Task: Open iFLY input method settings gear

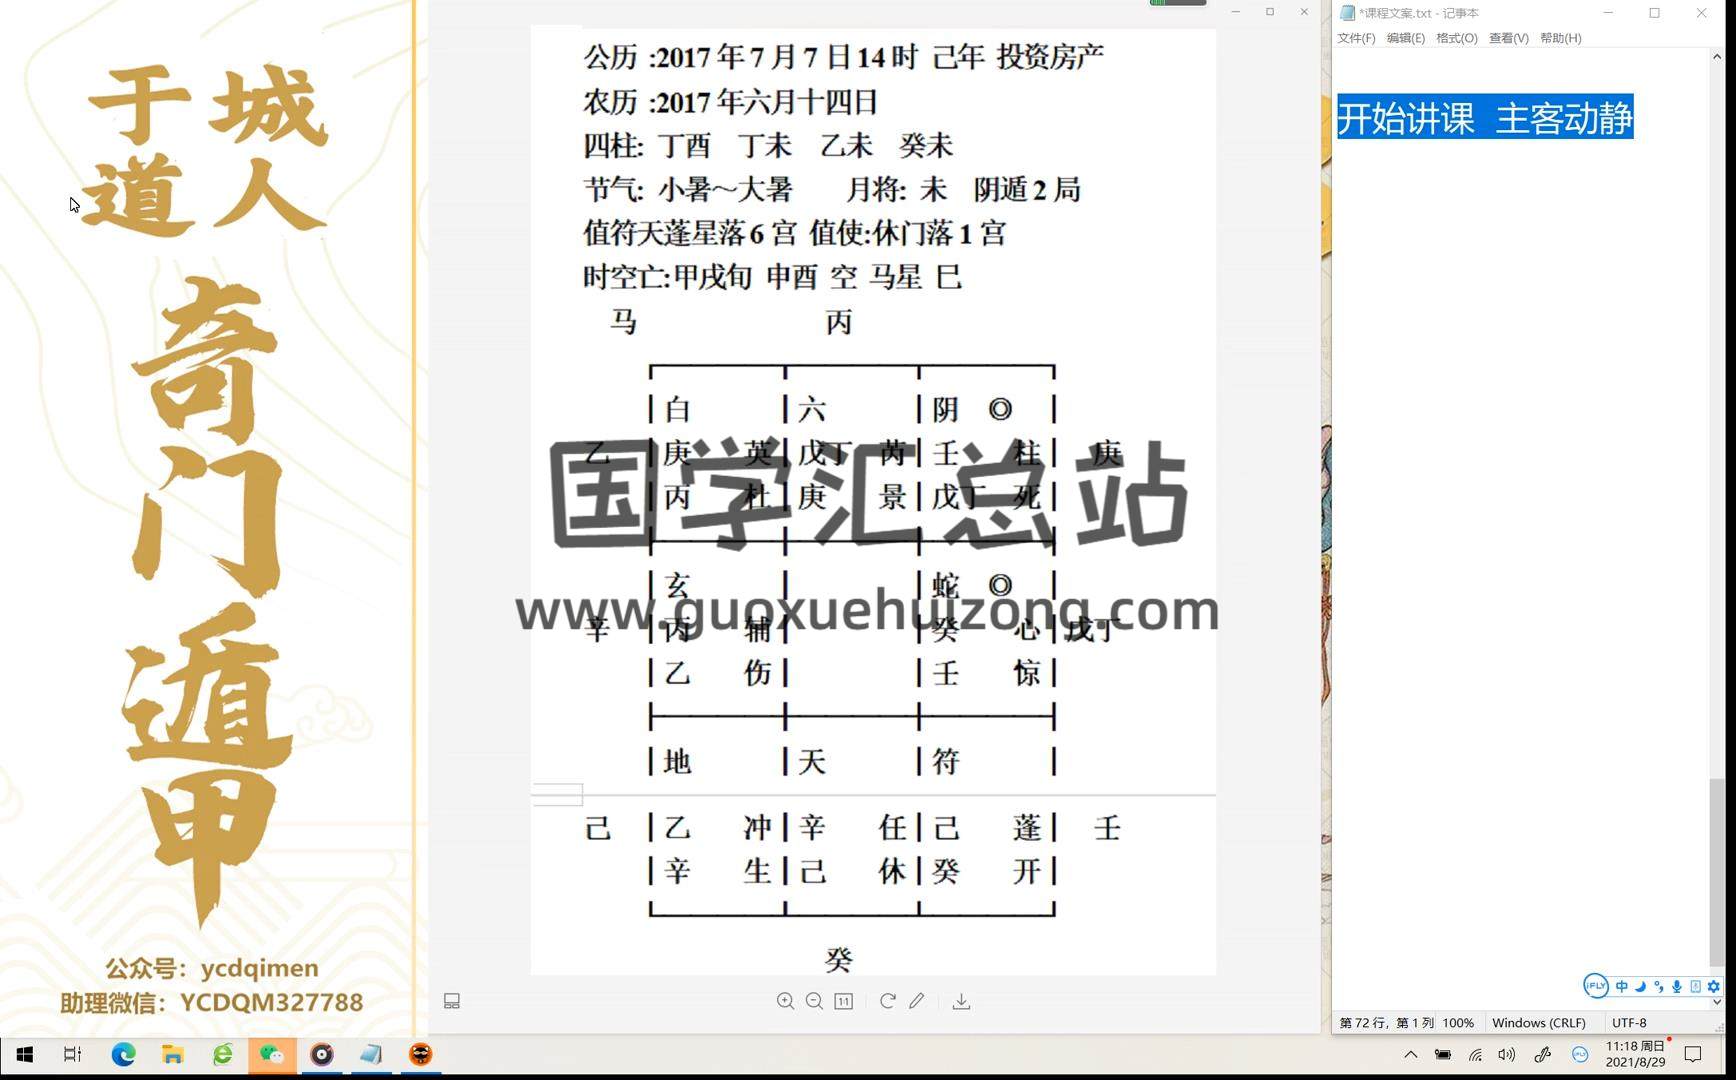Action: point(1713,986)
